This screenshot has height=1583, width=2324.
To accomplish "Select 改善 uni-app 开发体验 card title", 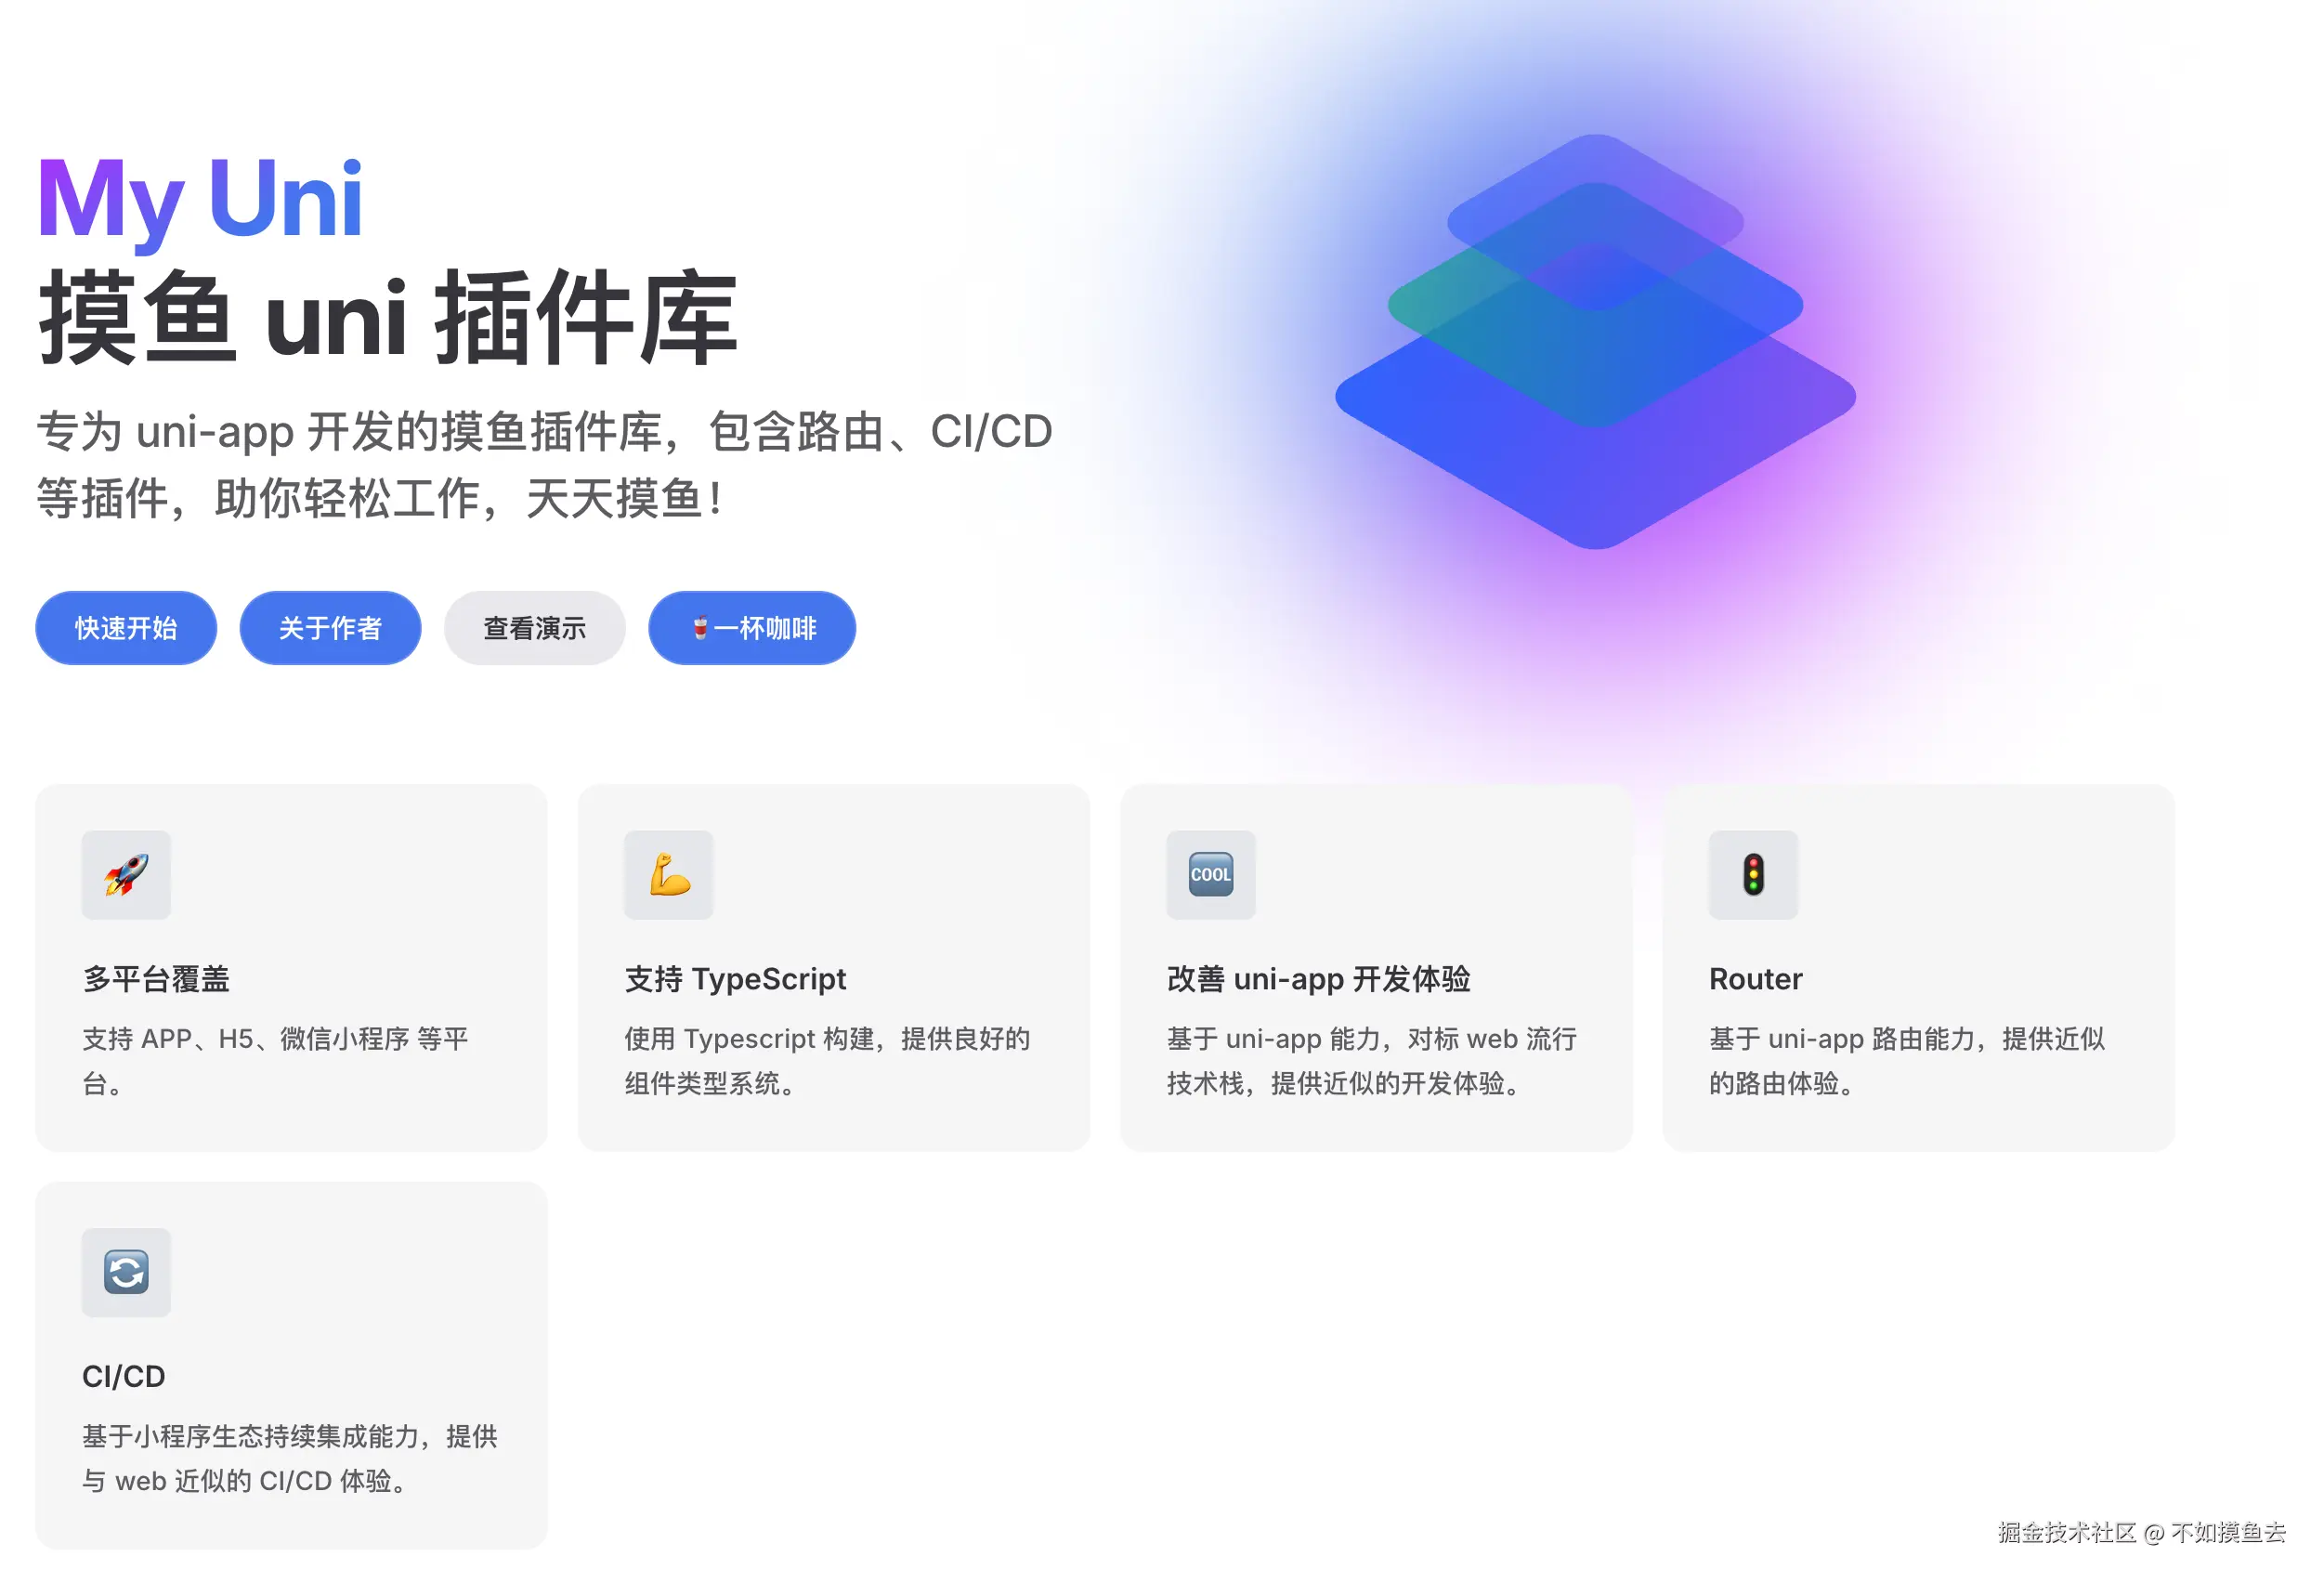I will coord(1318,979).
